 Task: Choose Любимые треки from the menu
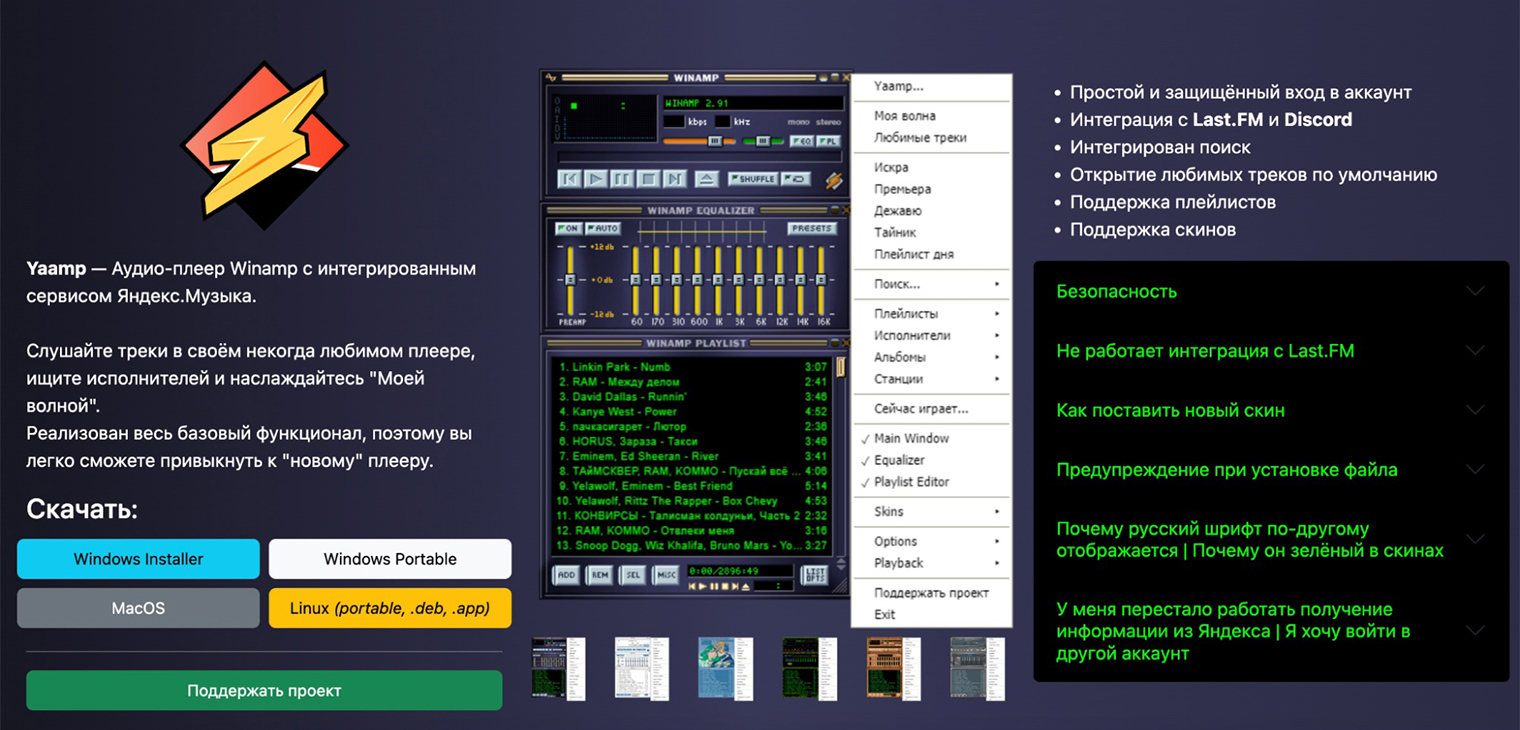coord(931,138)
